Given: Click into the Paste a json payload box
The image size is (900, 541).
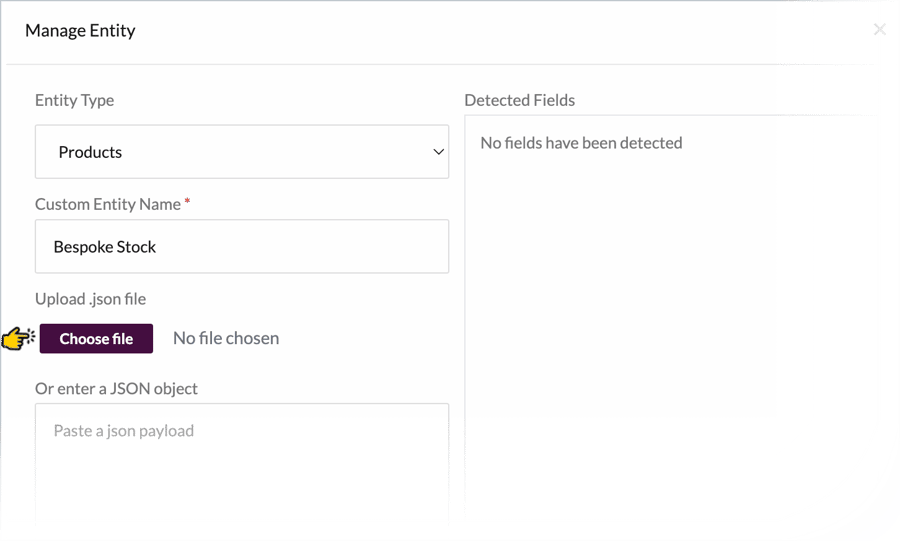Looking at the screenshot, I should pyautogui.click(x=242, y=465).
